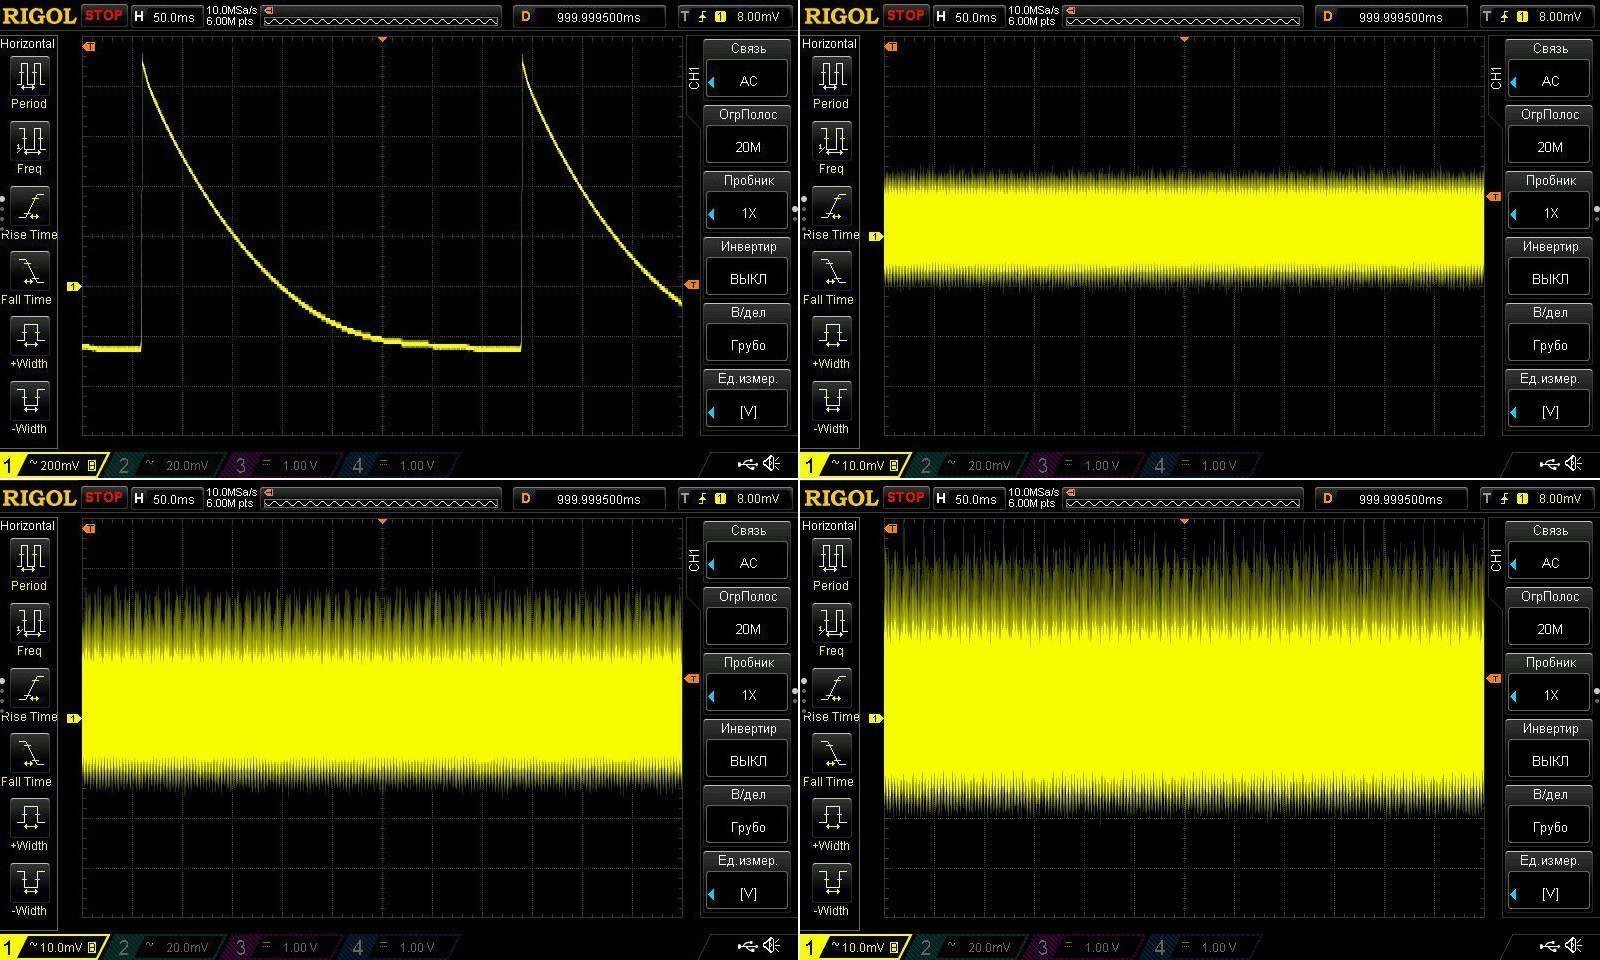Screen dimensions: 1600x960
Task: Click the Period measurement icon in top-left scope
Action: [x=29, y=77]
